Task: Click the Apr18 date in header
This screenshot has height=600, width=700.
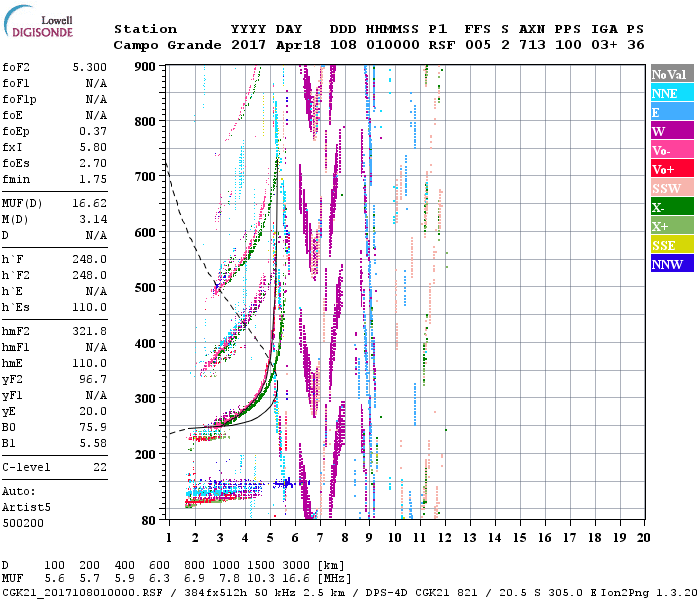Action: 298,45
